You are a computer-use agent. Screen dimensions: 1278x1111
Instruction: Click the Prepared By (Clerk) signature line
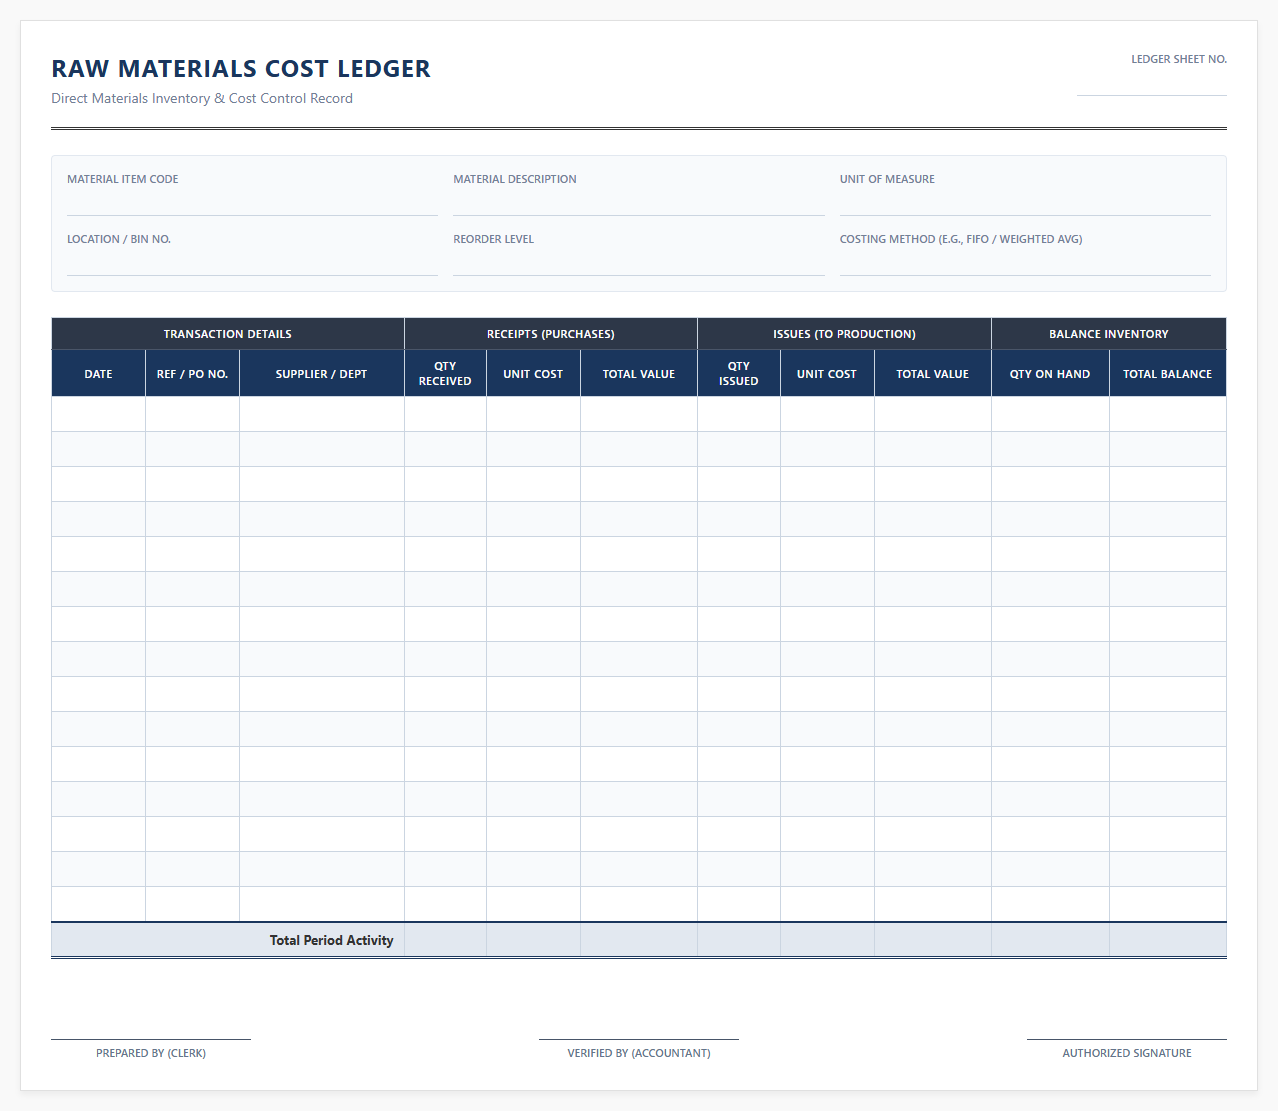coord(151,1039)
